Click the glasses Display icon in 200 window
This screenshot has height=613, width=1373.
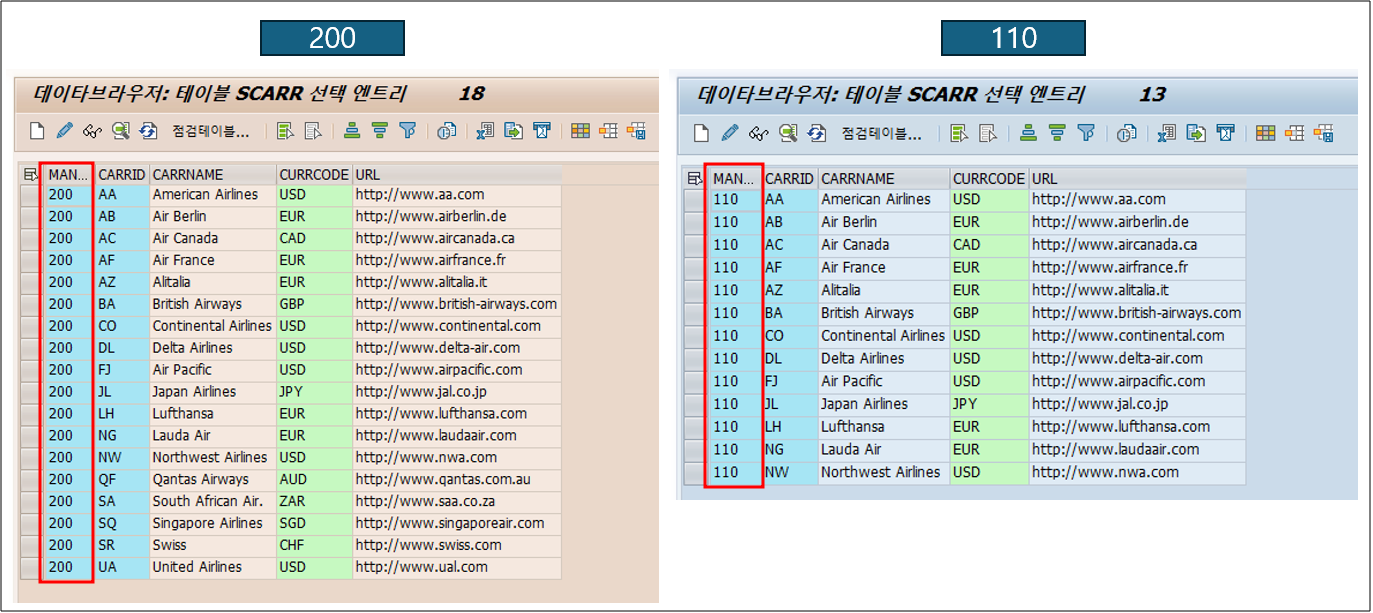(x=93, y=131)
